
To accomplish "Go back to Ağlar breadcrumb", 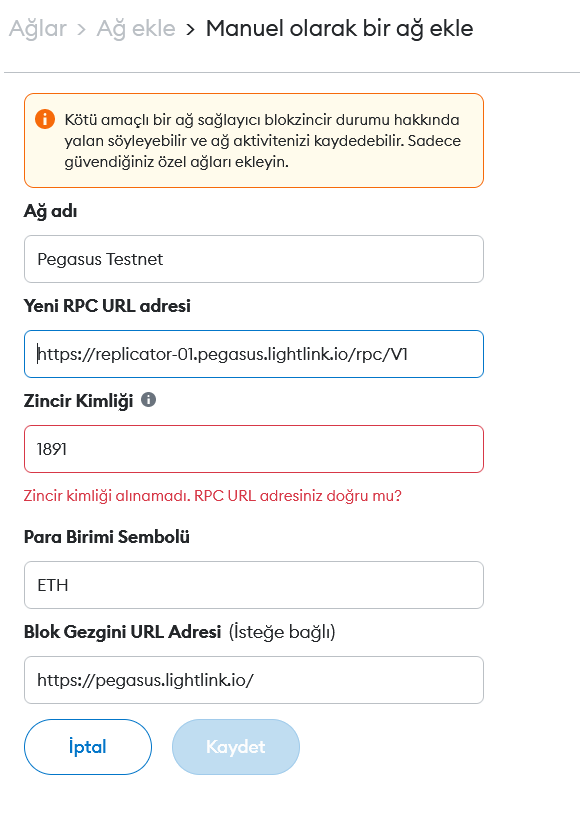I will coord(38,29).
